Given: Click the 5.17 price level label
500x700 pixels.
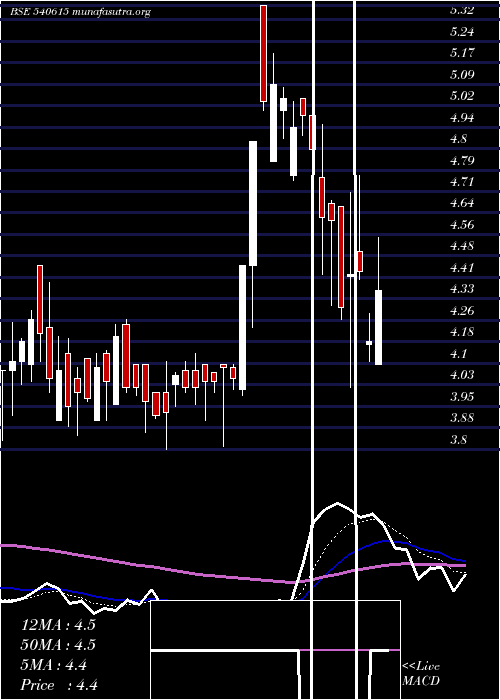Looking at the screenshot, I should click(x=462, y=53).
